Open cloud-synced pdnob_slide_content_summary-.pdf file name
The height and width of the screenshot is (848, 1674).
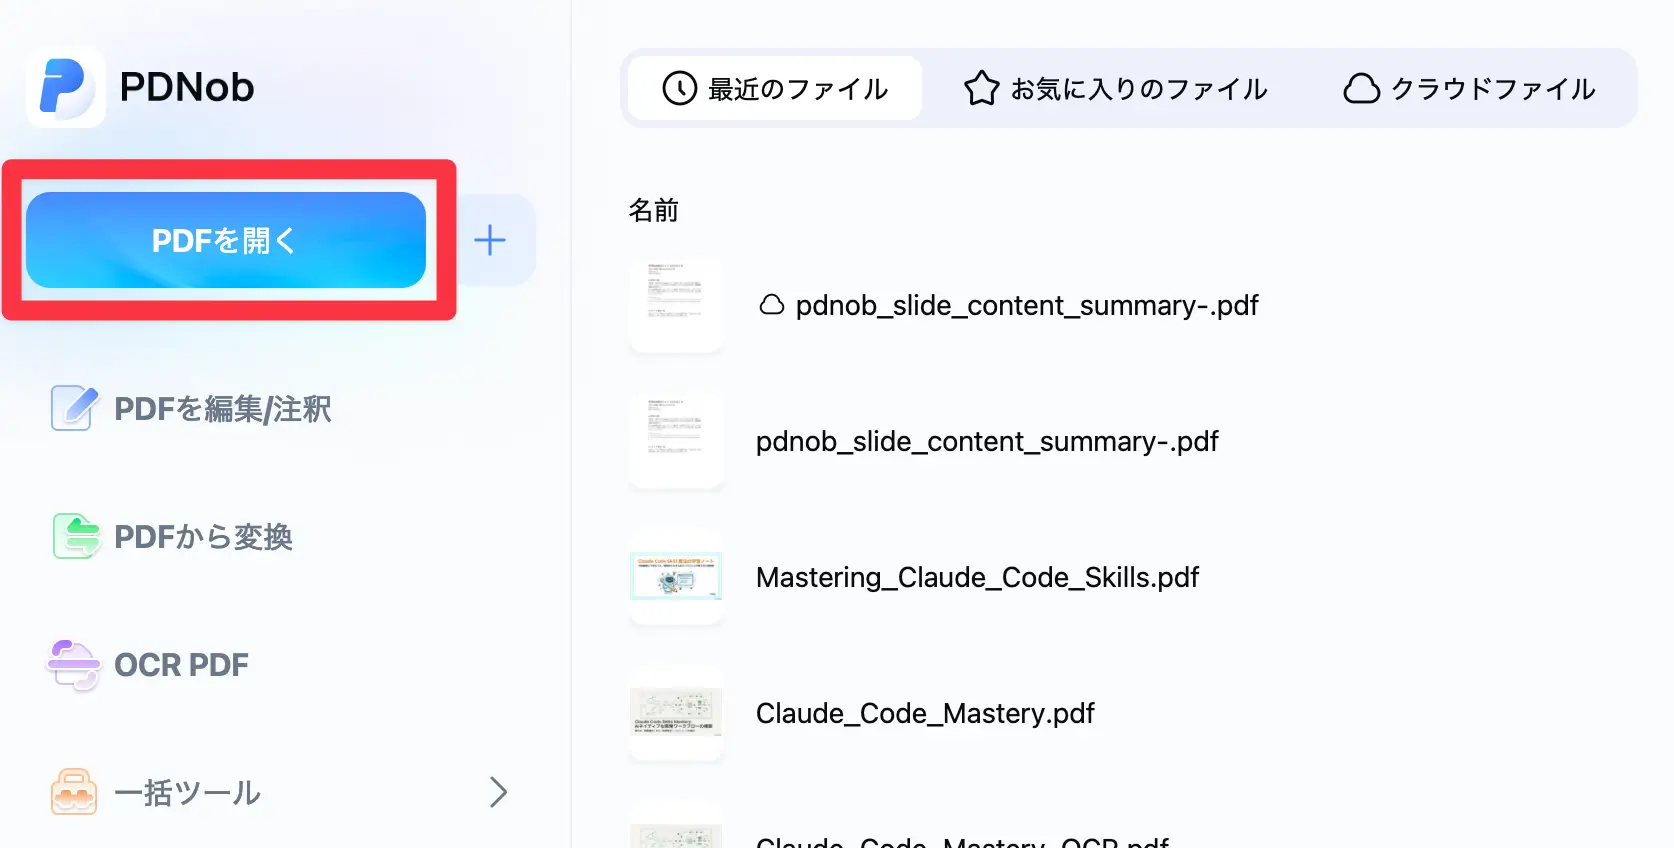(1027, 305)
